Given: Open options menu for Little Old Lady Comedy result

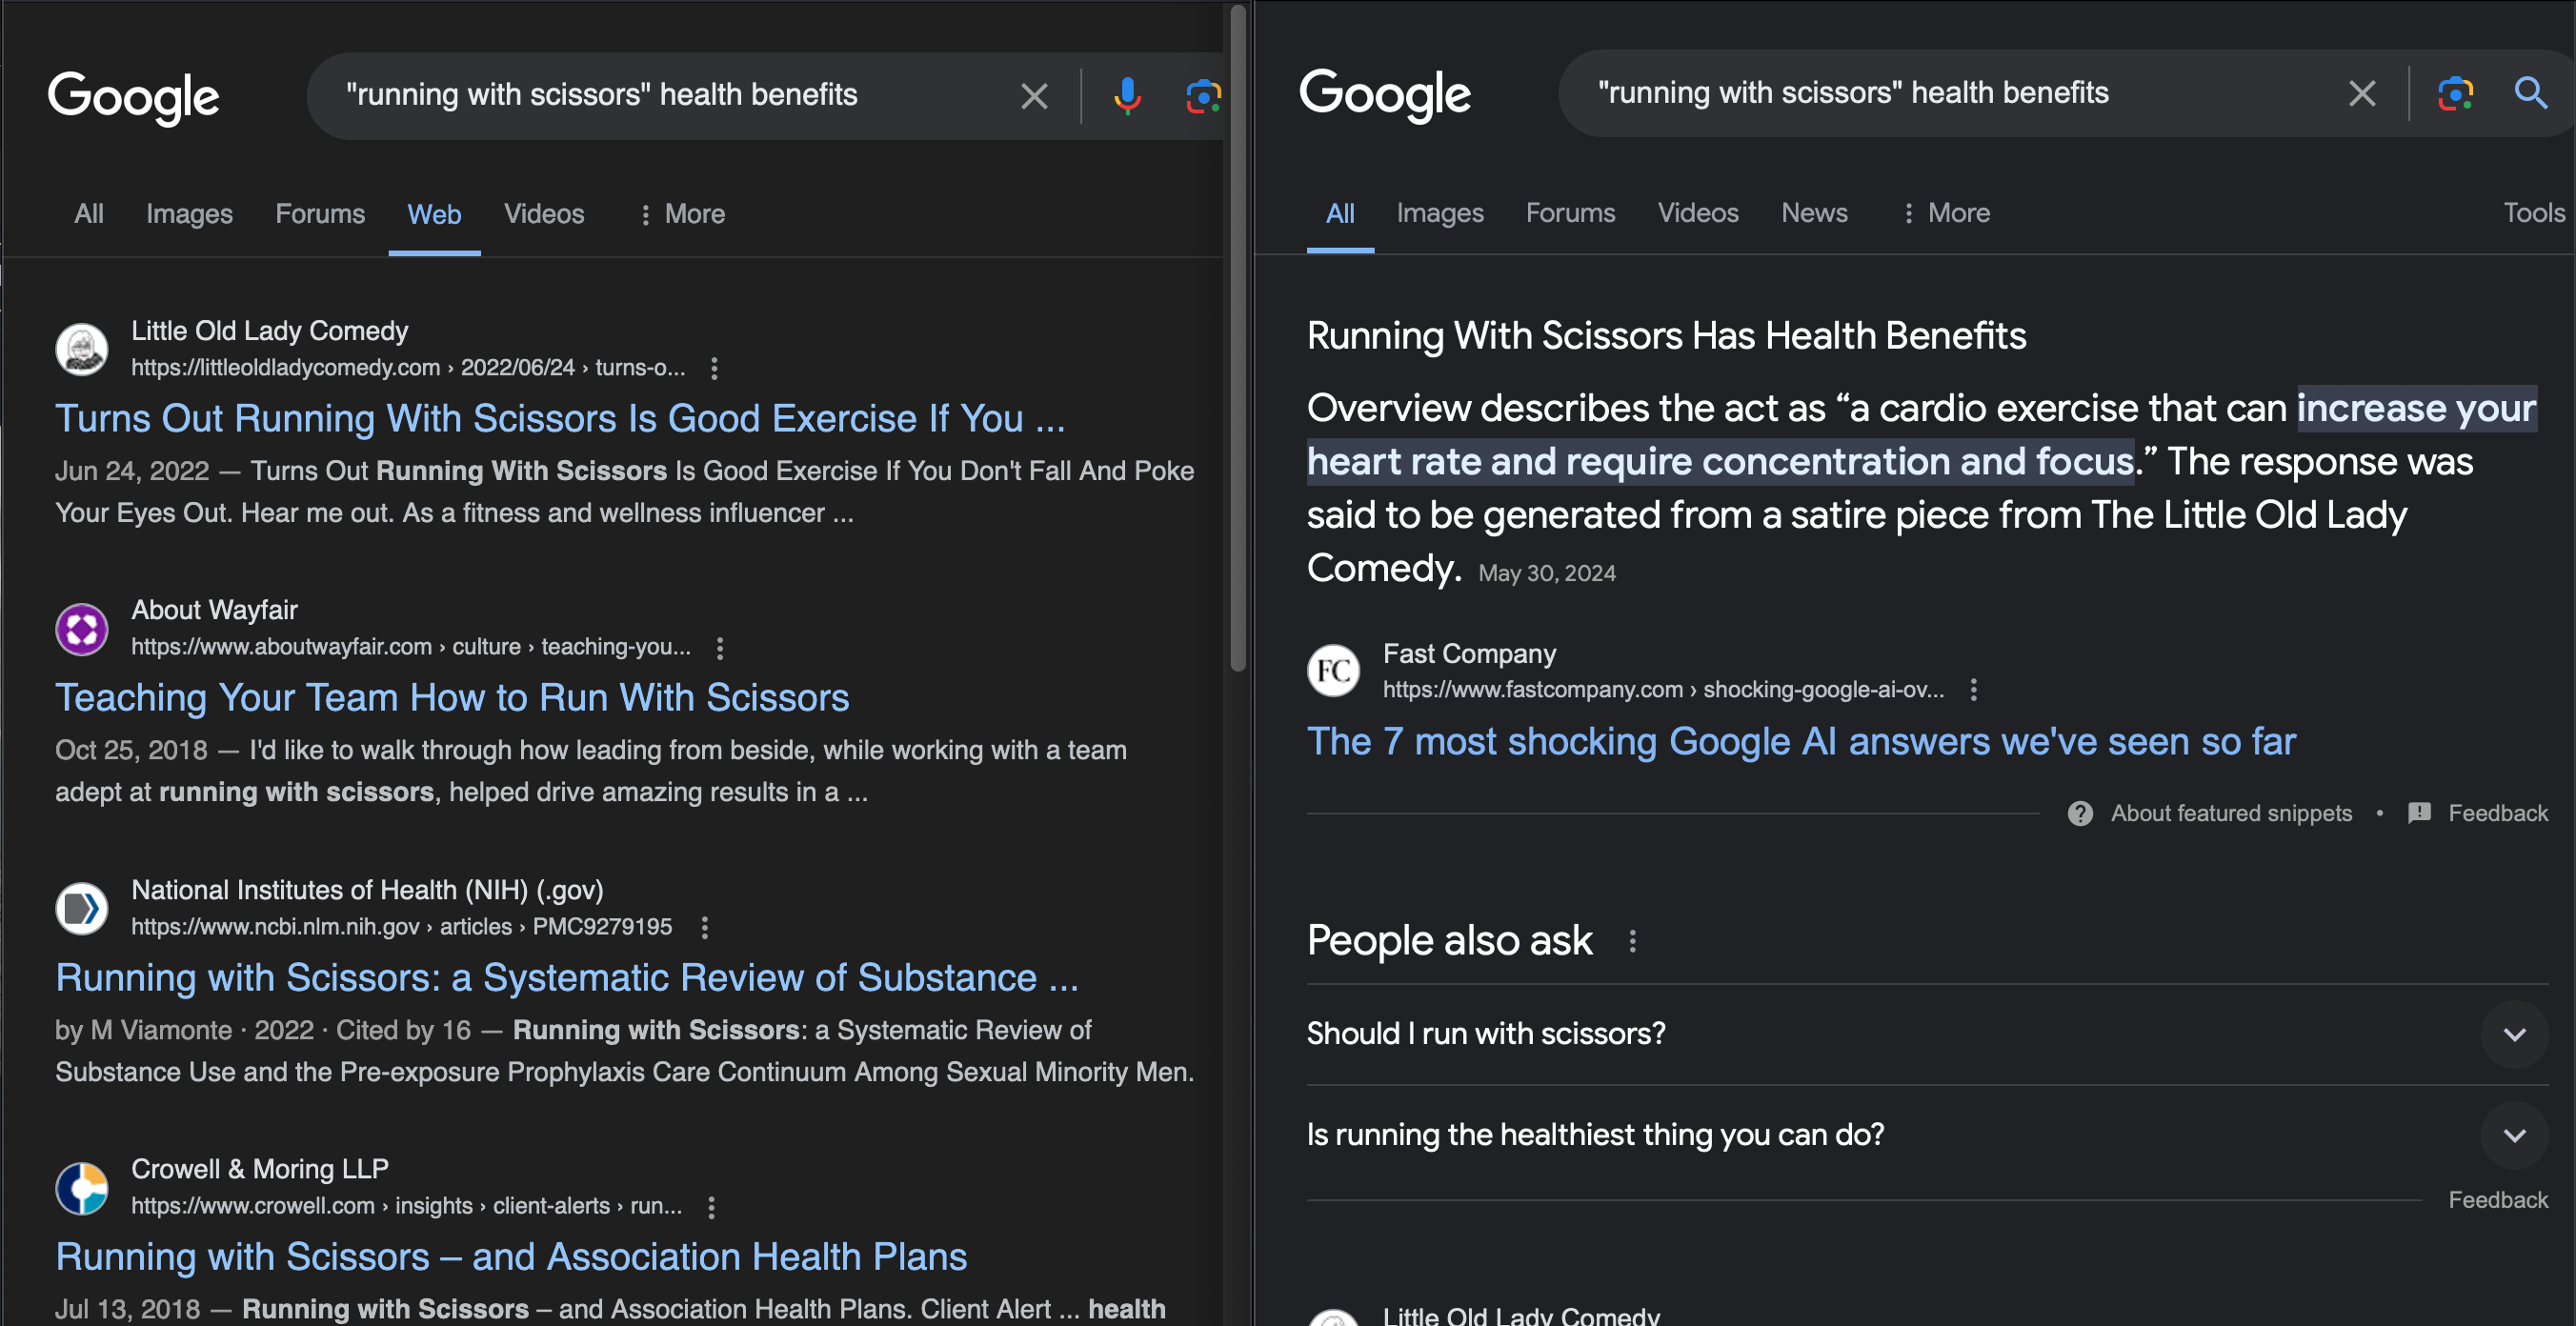Looking at the screenshot, I should 714,368.
